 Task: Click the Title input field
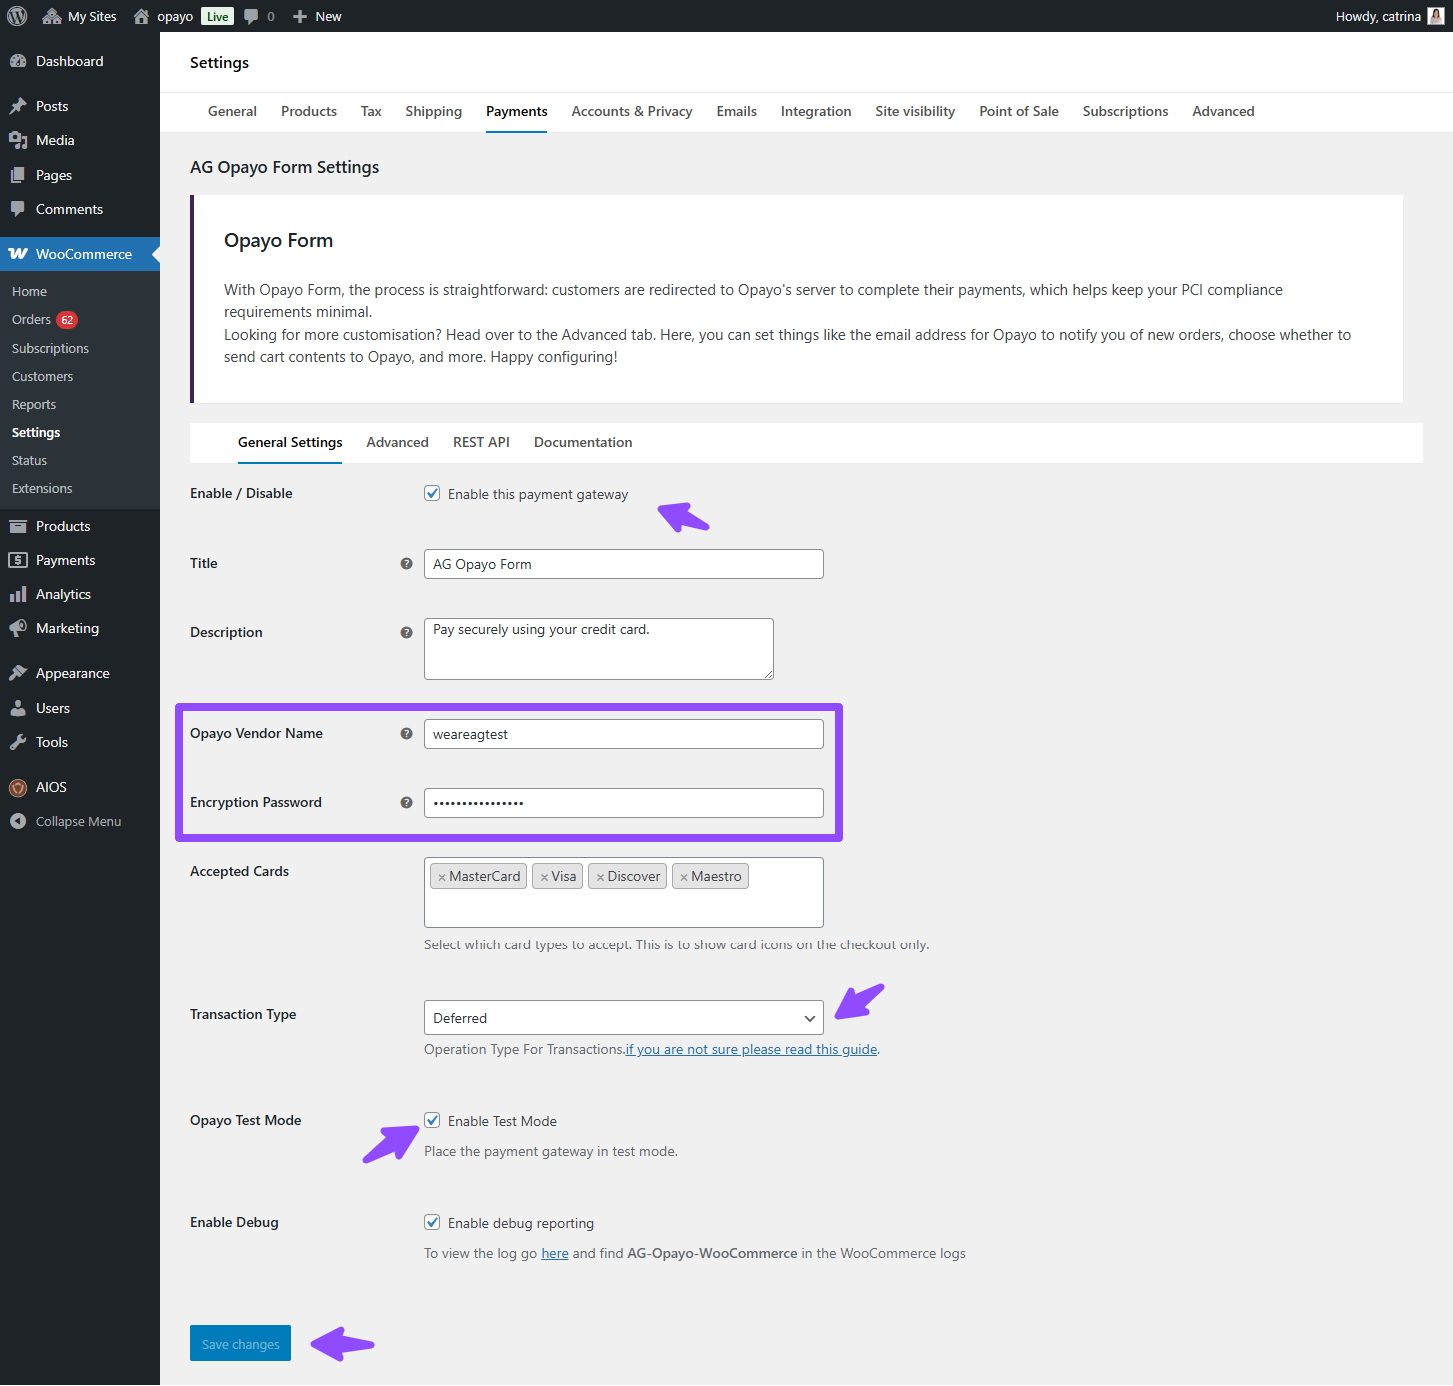[623, 564]
